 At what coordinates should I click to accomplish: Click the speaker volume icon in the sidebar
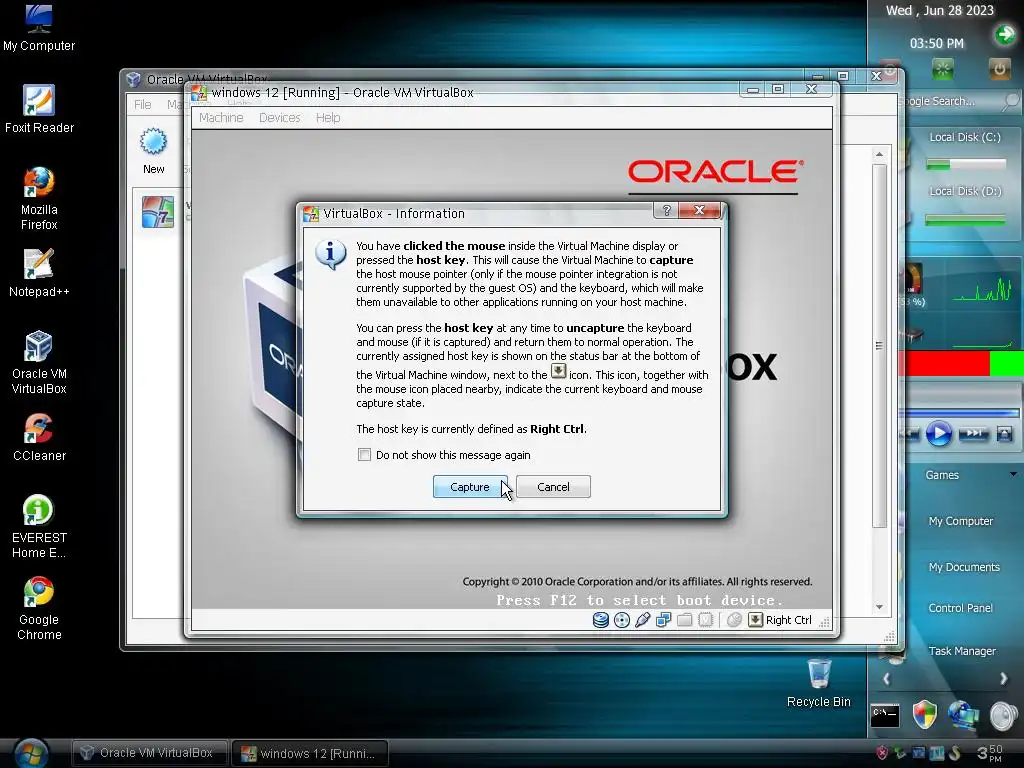pyautogui.click(x=1004, y=716)
